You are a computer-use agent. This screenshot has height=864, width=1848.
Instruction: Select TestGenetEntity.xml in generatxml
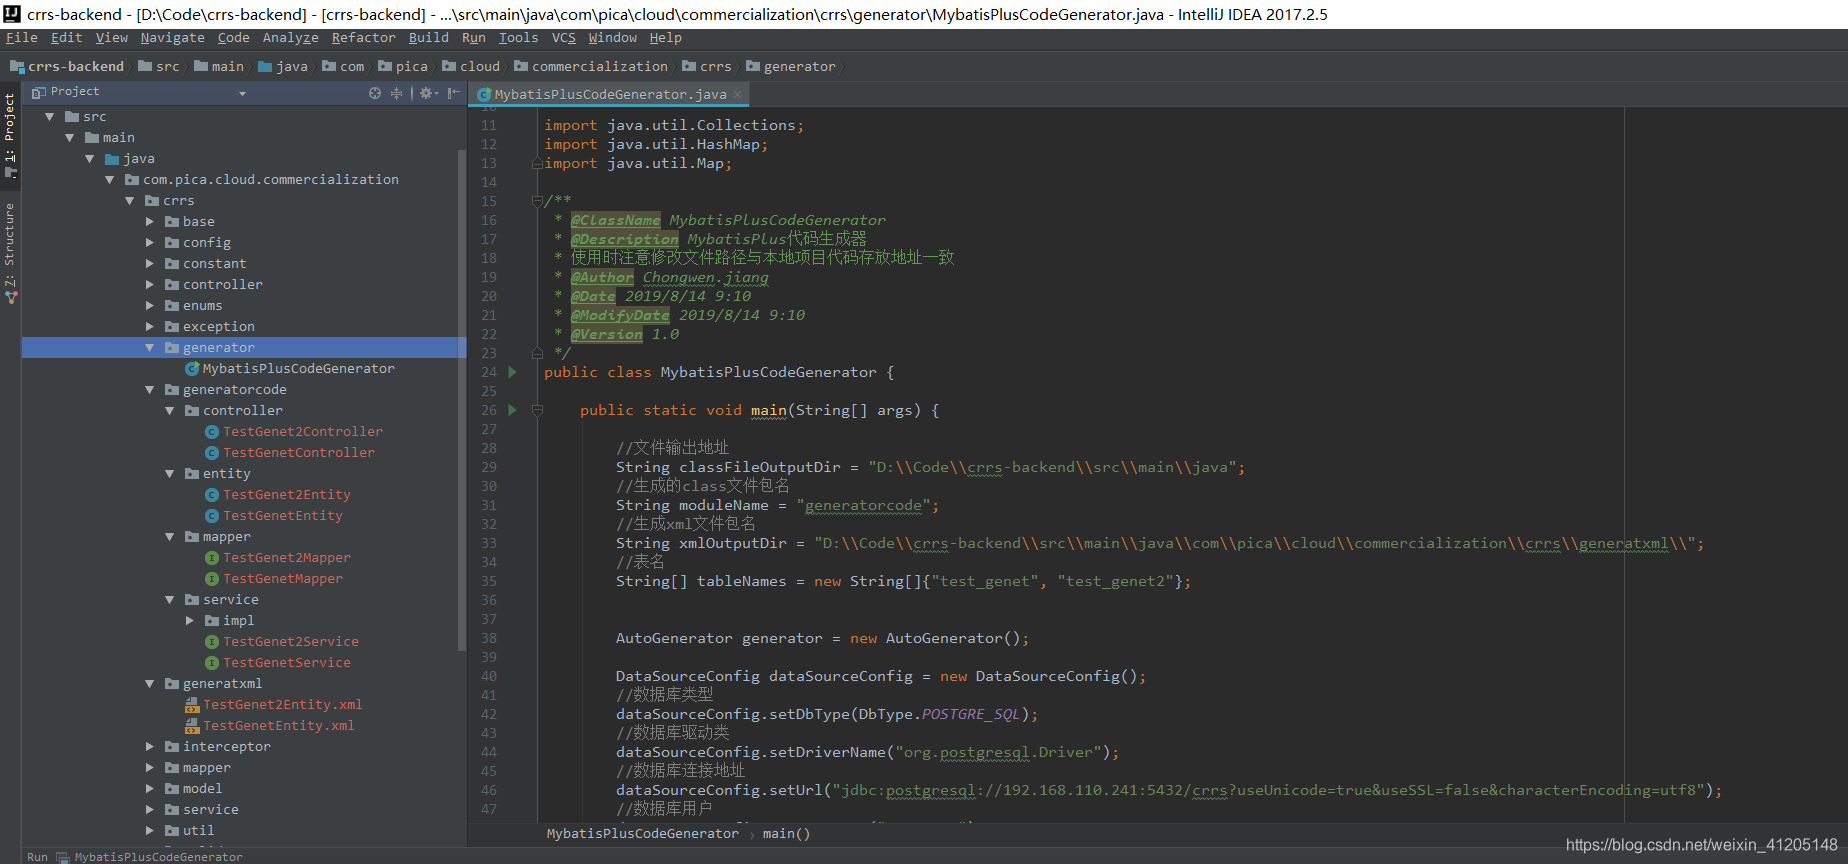click(278, 726)
